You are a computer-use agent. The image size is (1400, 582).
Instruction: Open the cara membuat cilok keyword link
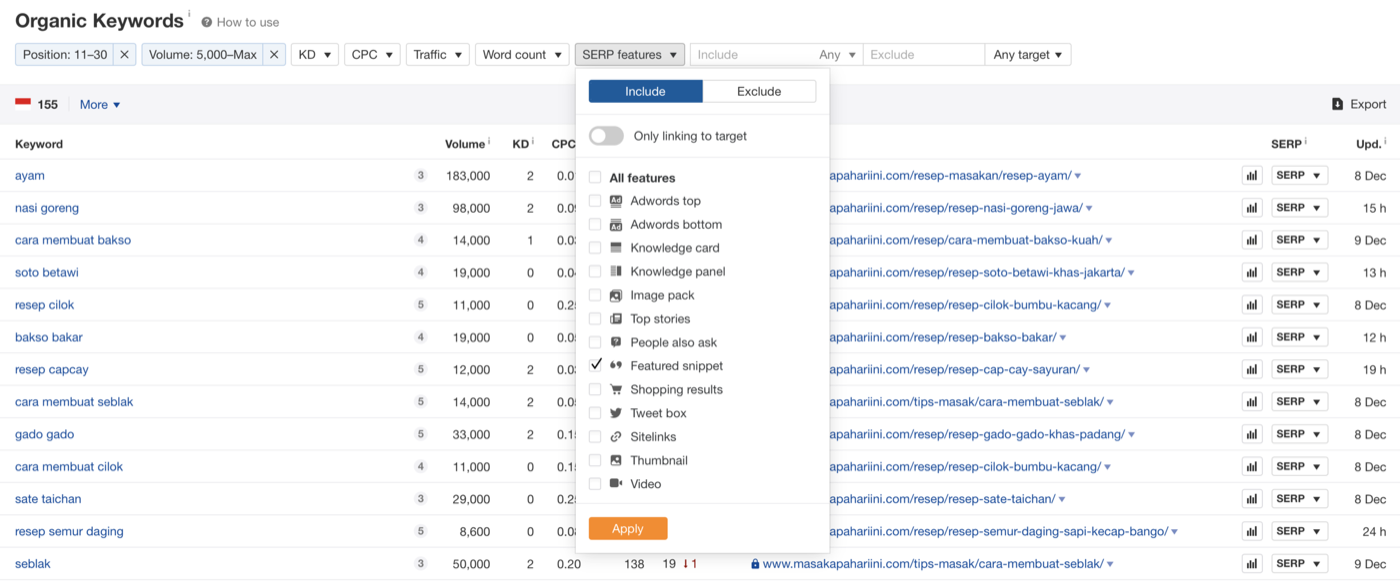pos(69,467)
